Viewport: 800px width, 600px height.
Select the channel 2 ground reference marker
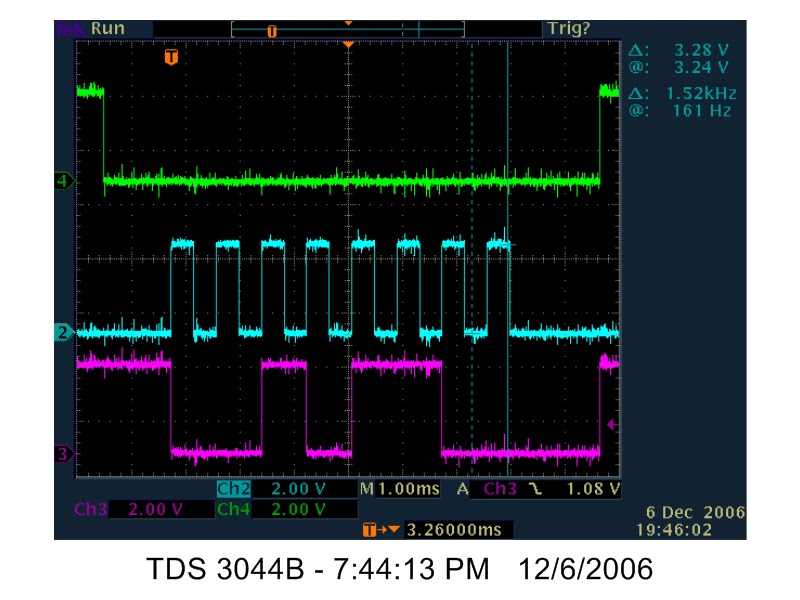pyautogui.click(x=62, y=333)
